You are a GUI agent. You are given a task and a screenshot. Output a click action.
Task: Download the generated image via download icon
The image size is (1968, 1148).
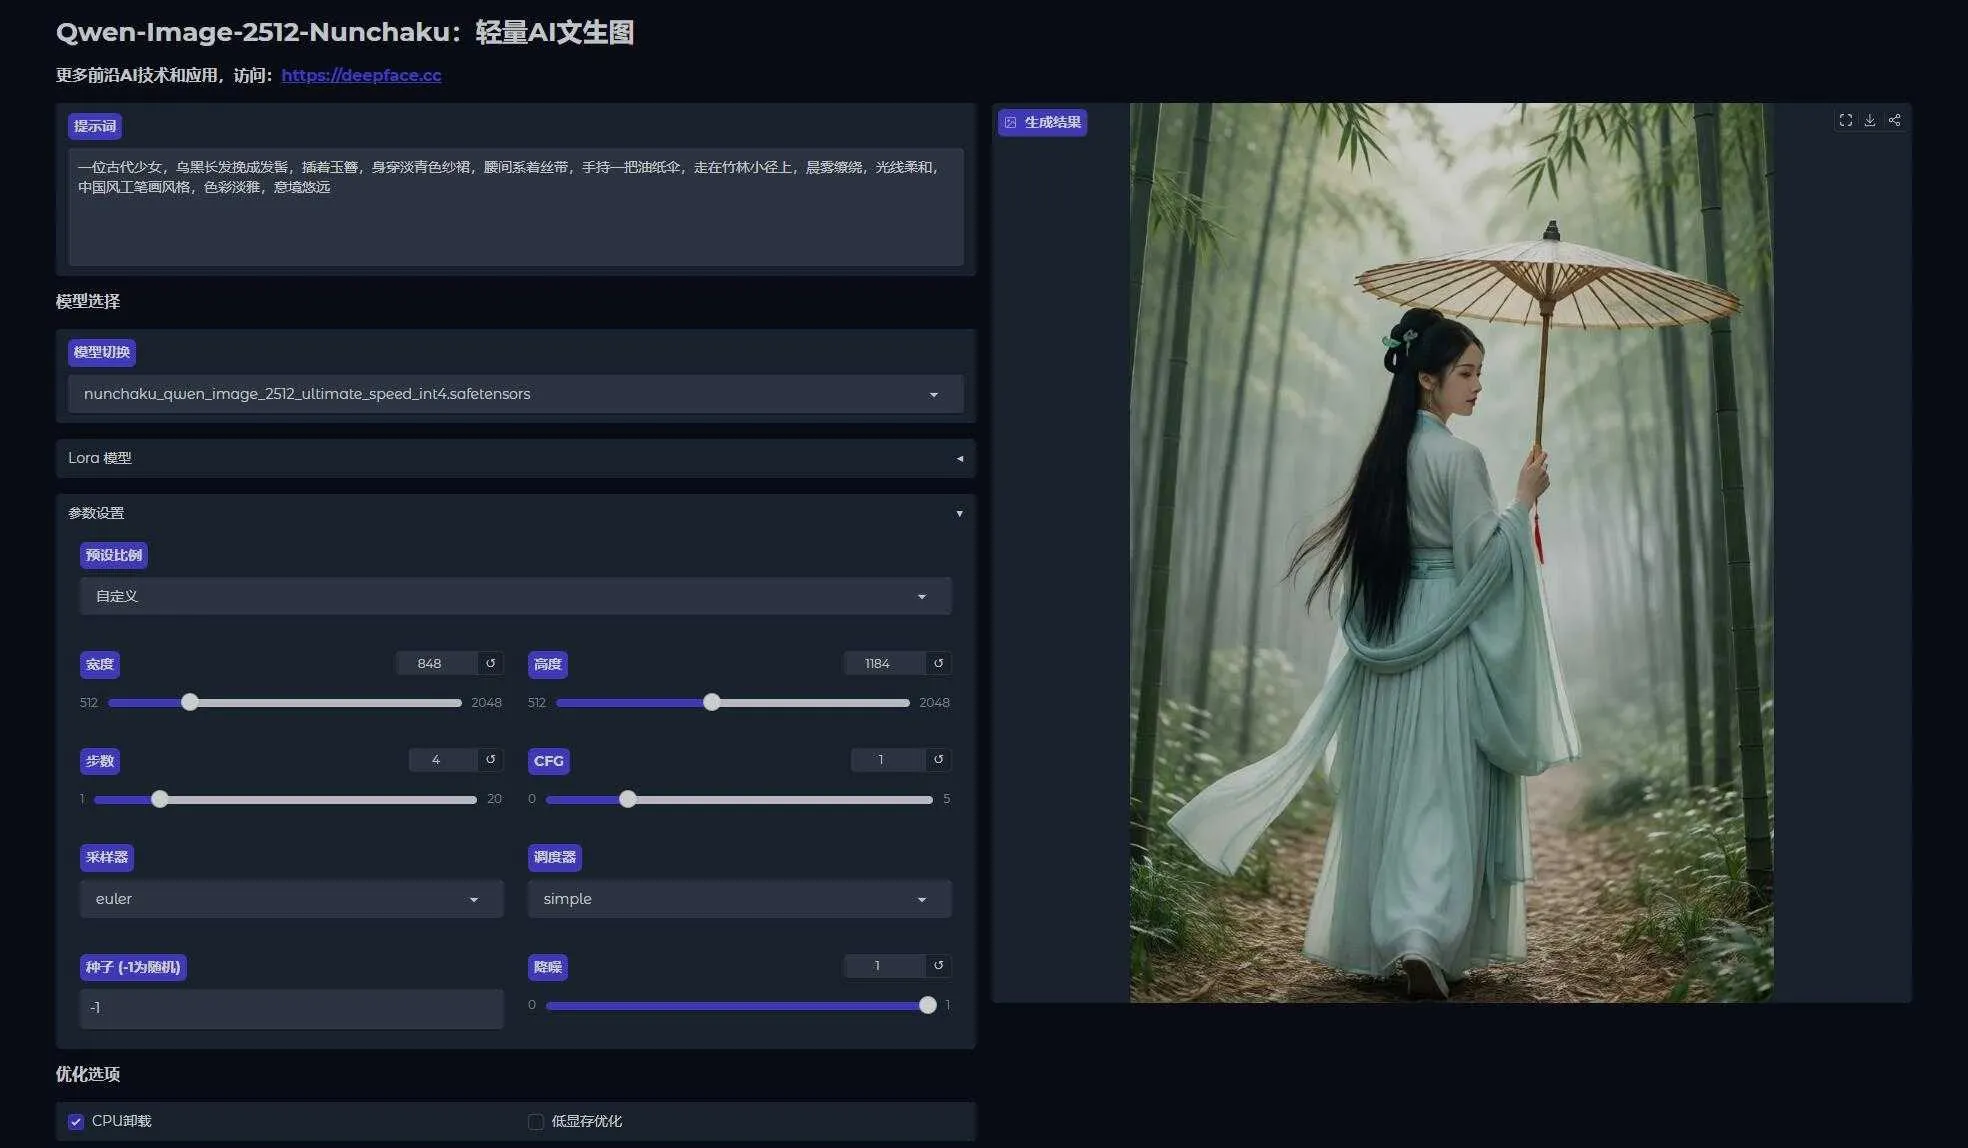click(1869, 120)
